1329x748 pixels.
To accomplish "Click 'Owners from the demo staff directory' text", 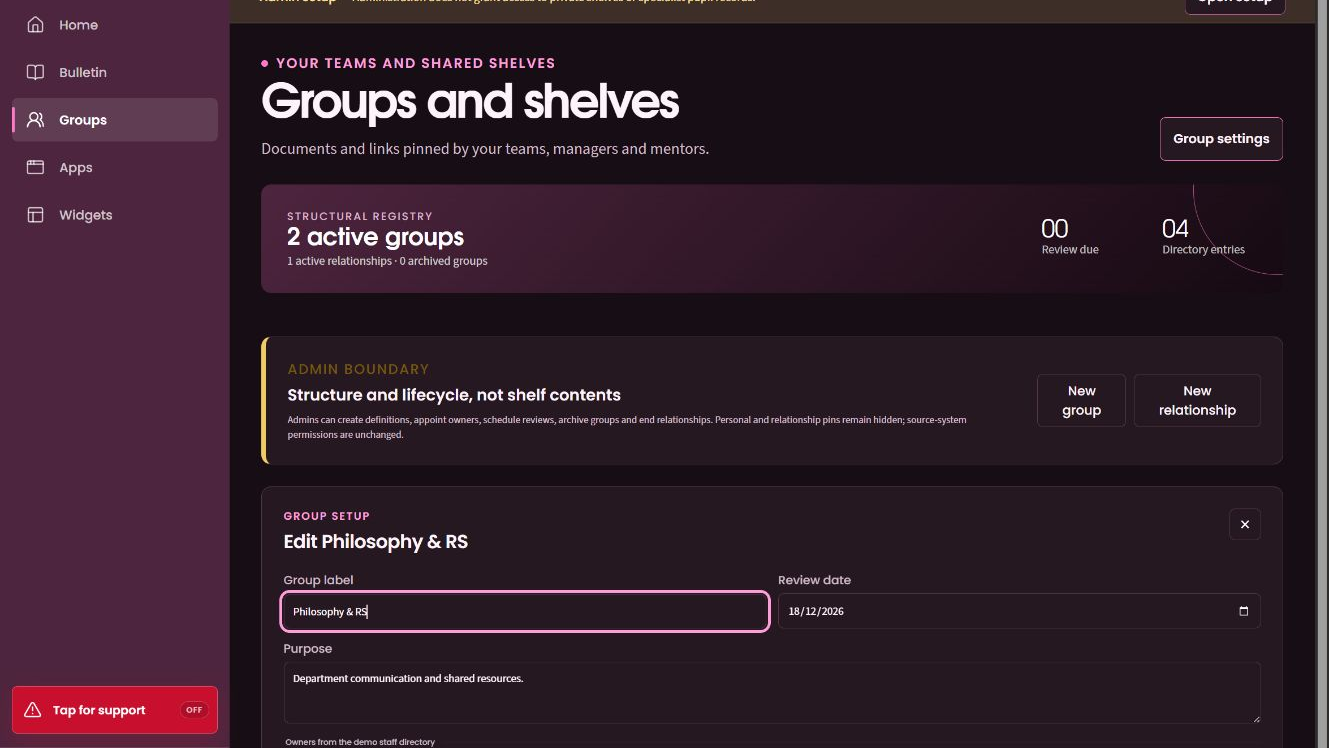I will 360,742.
